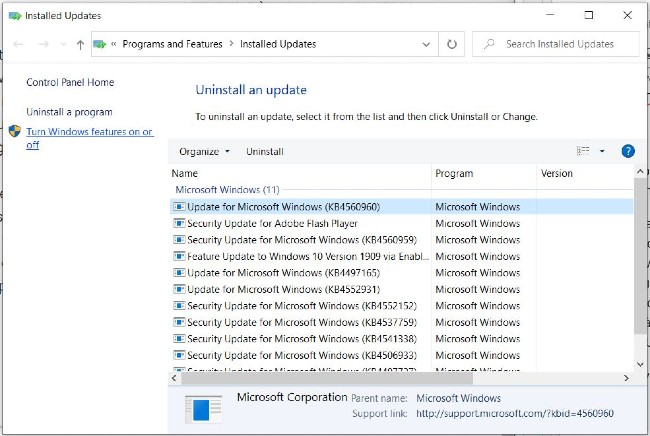
Task: Go up one level with Up arrow
Action: pos(80,44)
